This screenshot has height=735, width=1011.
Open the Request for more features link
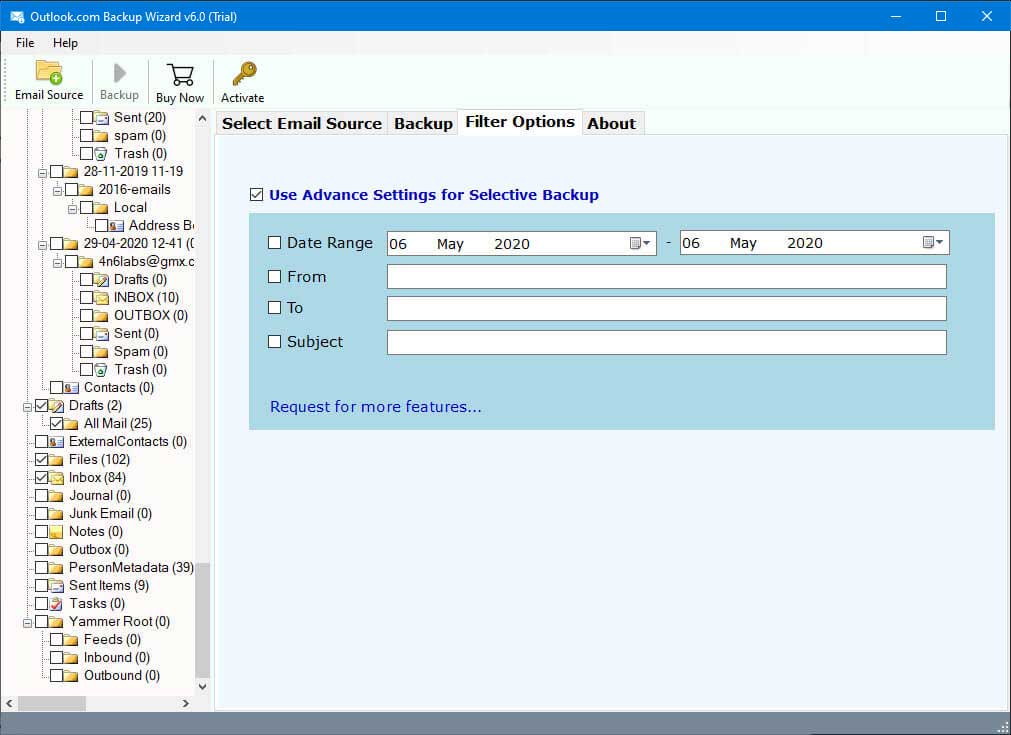(x=375, y=407)
